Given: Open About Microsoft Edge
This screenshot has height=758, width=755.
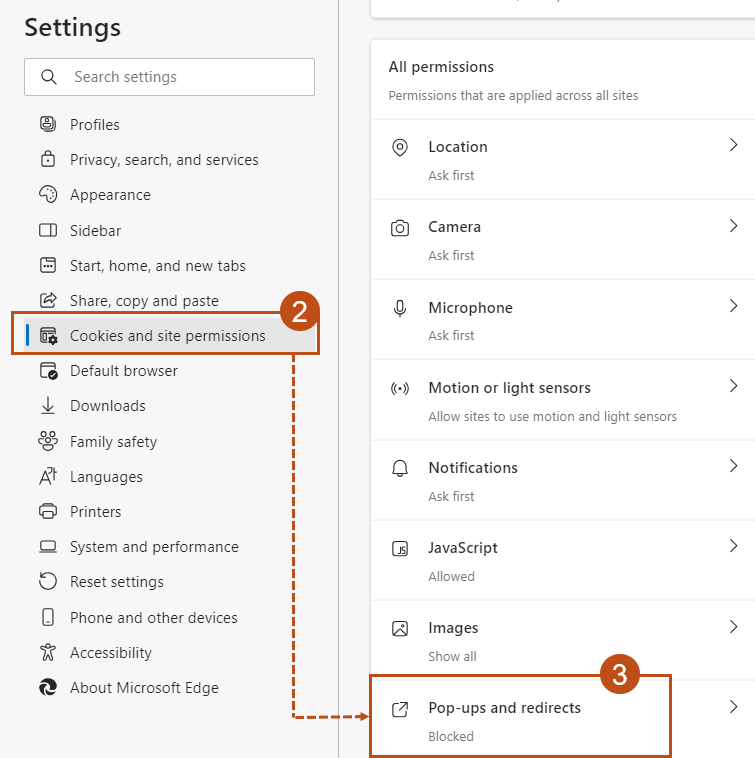Looking at the screenshot, I should tap(144, 688).
